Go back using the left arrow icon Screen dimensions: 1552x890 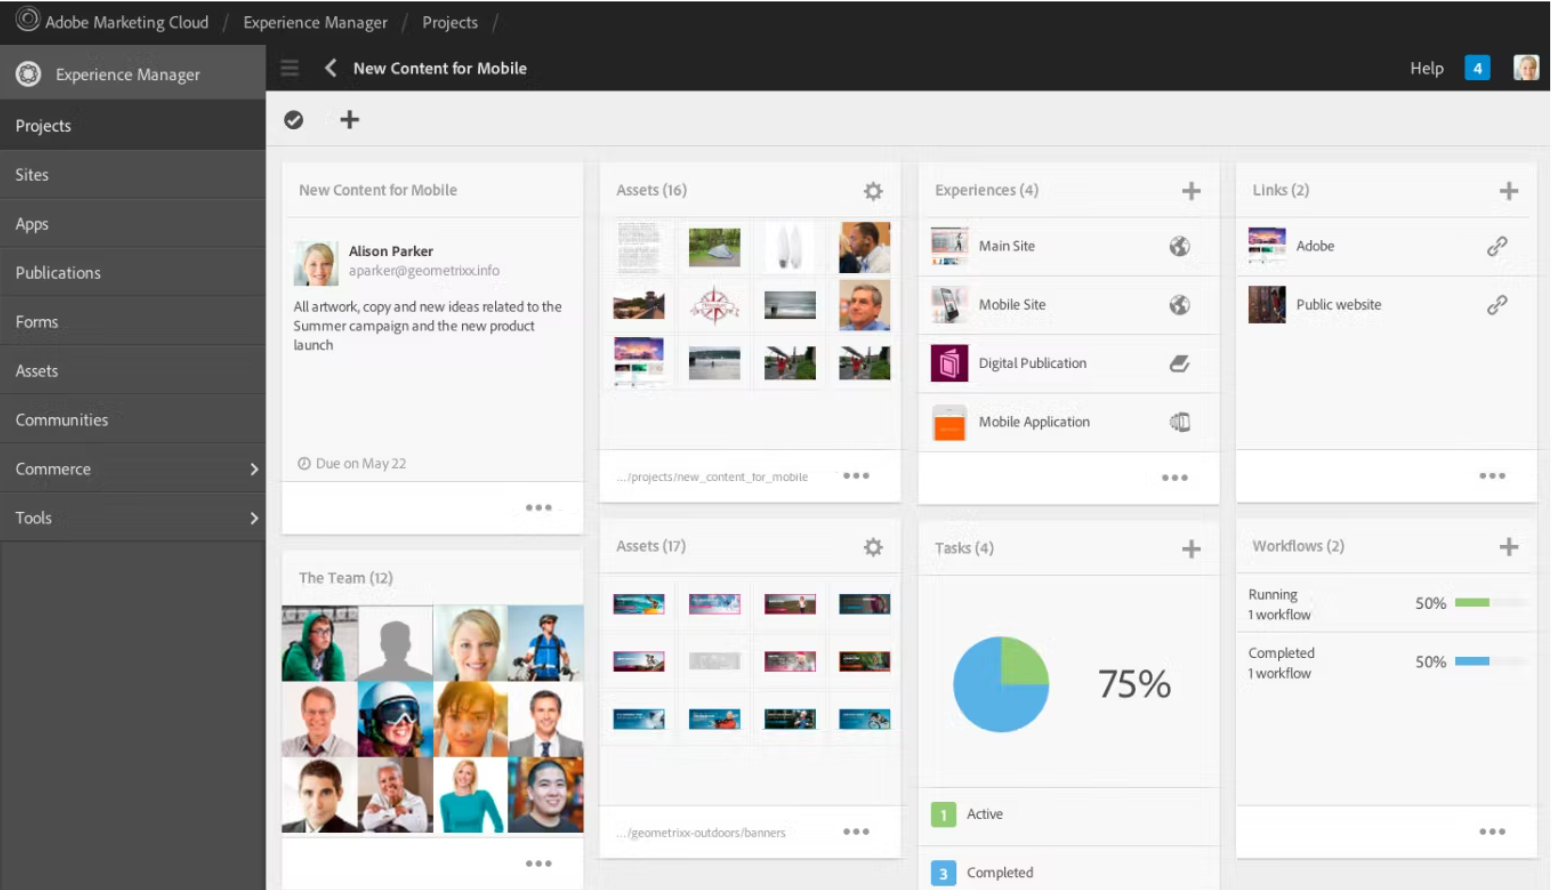pyautogui.click(x=330, y=68)
